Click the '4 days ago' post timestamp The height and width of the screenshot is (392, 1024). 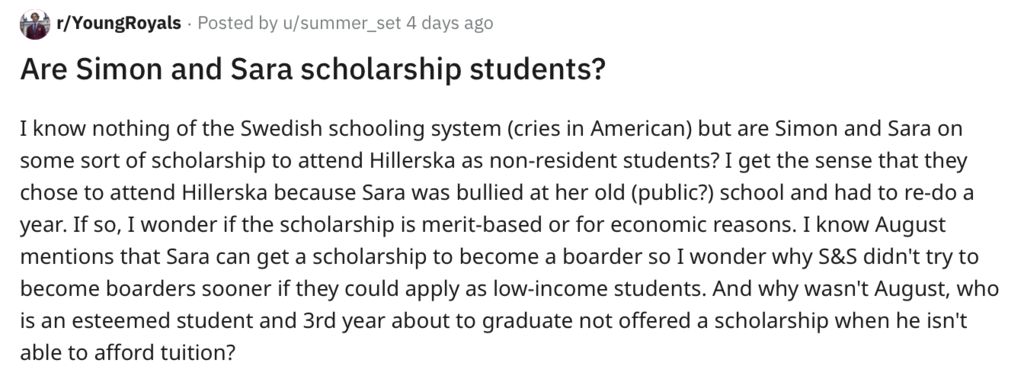449,24
